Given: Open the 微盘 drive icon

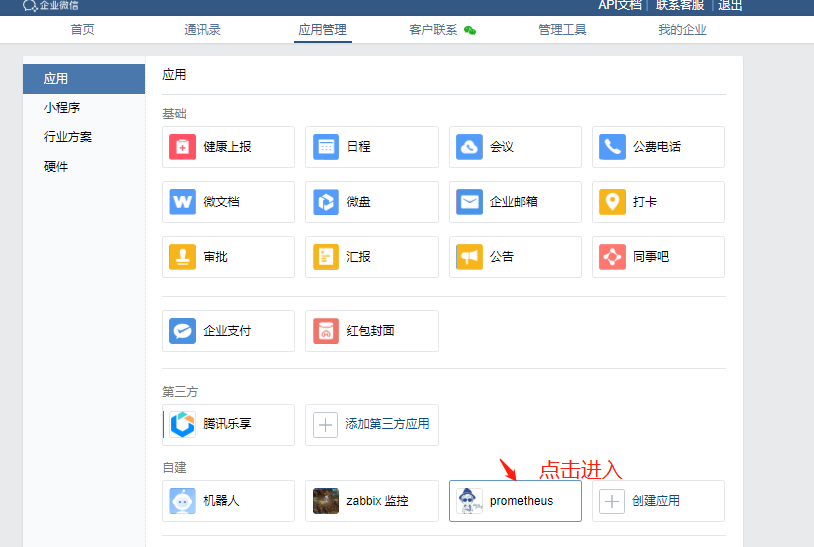Looking at the screenshot, I should pos(326,202).
